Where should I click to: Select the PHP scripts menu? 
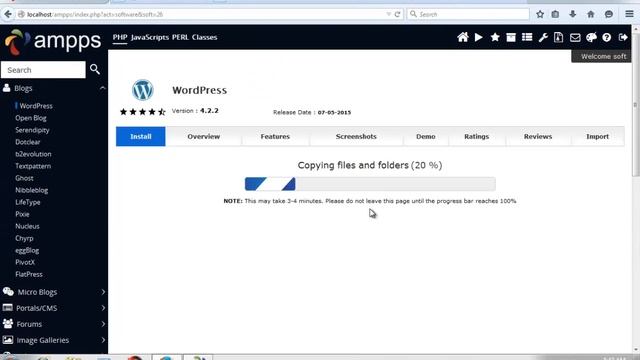tap(120, 37)
